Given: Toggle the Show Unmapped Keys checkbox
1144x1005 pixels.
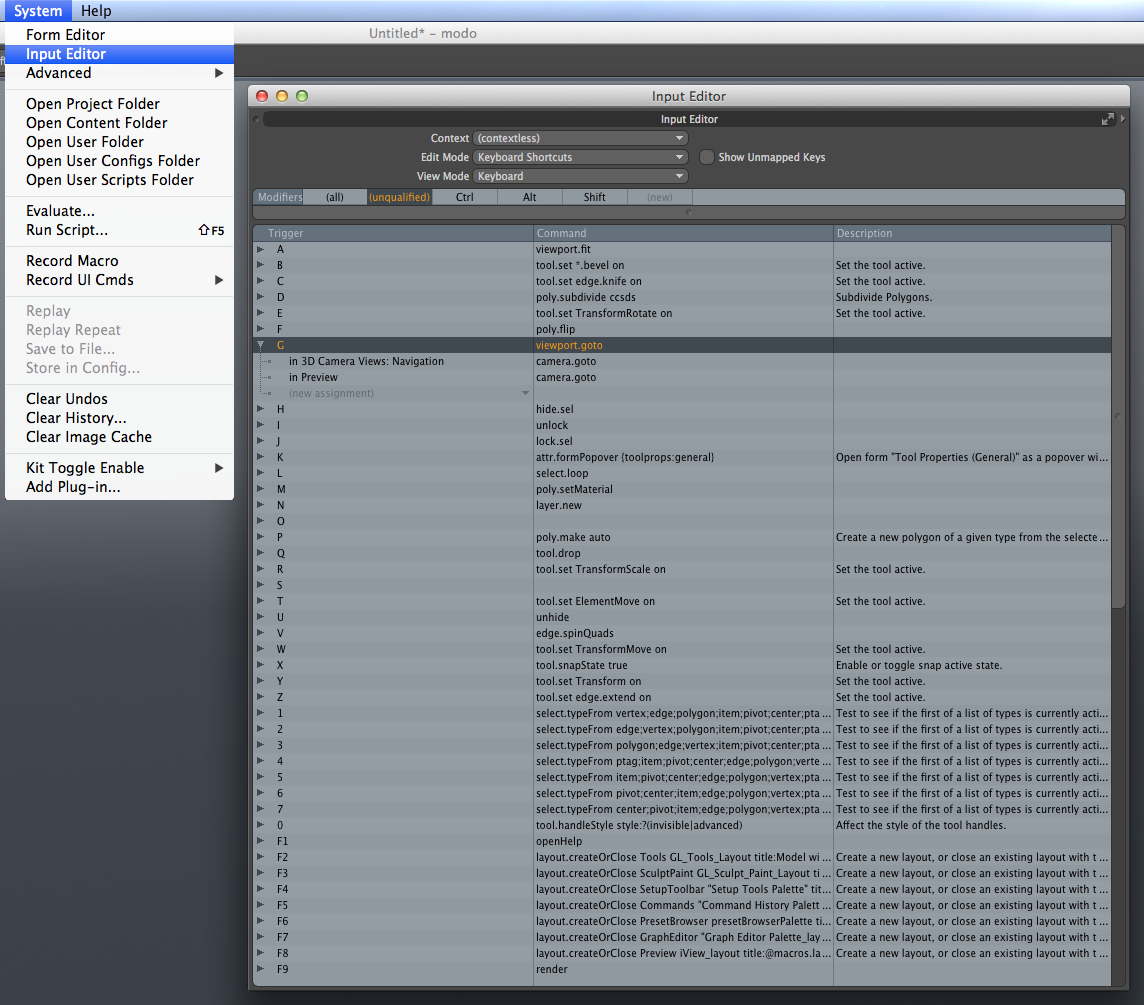Looking at the screenshot, I should [706, 157].
